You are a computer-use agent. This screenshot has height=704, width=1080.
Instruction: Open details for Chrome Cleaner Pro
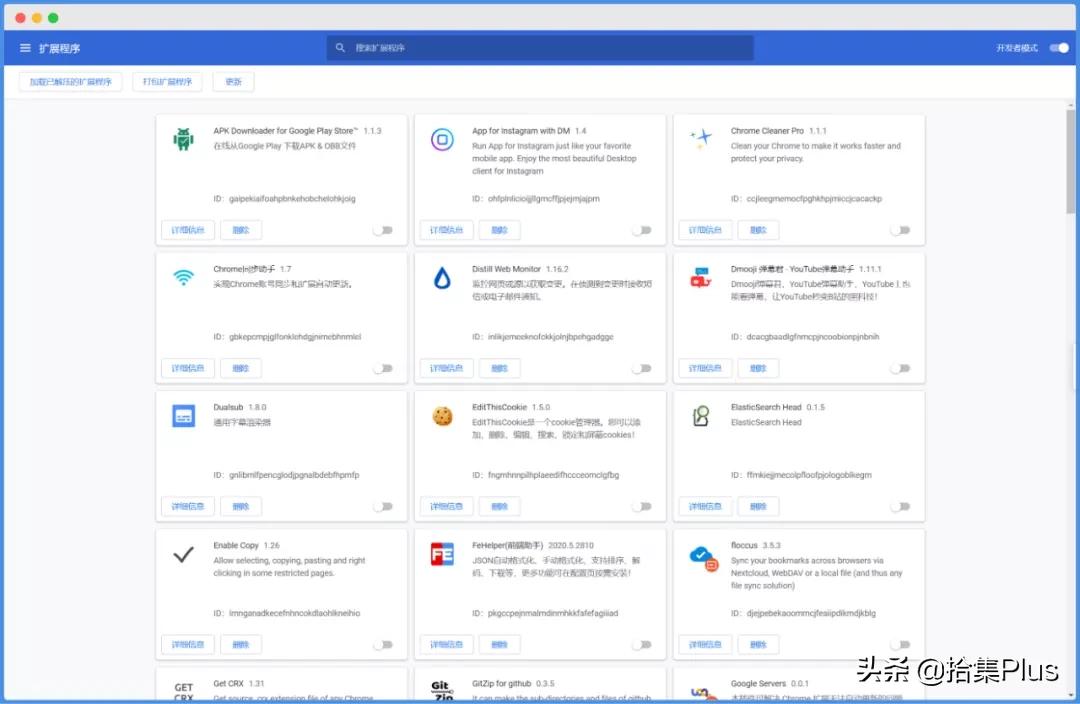tap(705, 230)
